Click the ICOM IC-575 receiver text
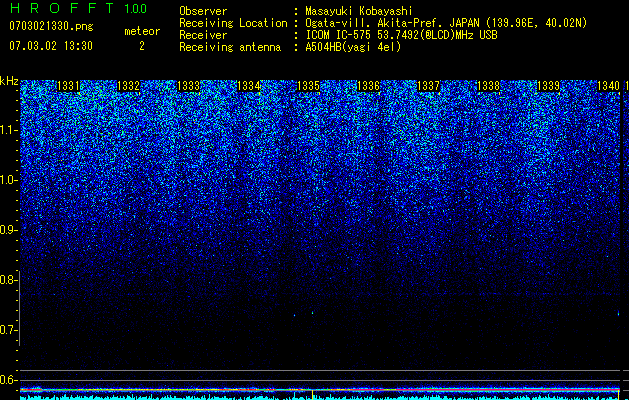The width and height of the screenshot is (629, 400). 402,35
